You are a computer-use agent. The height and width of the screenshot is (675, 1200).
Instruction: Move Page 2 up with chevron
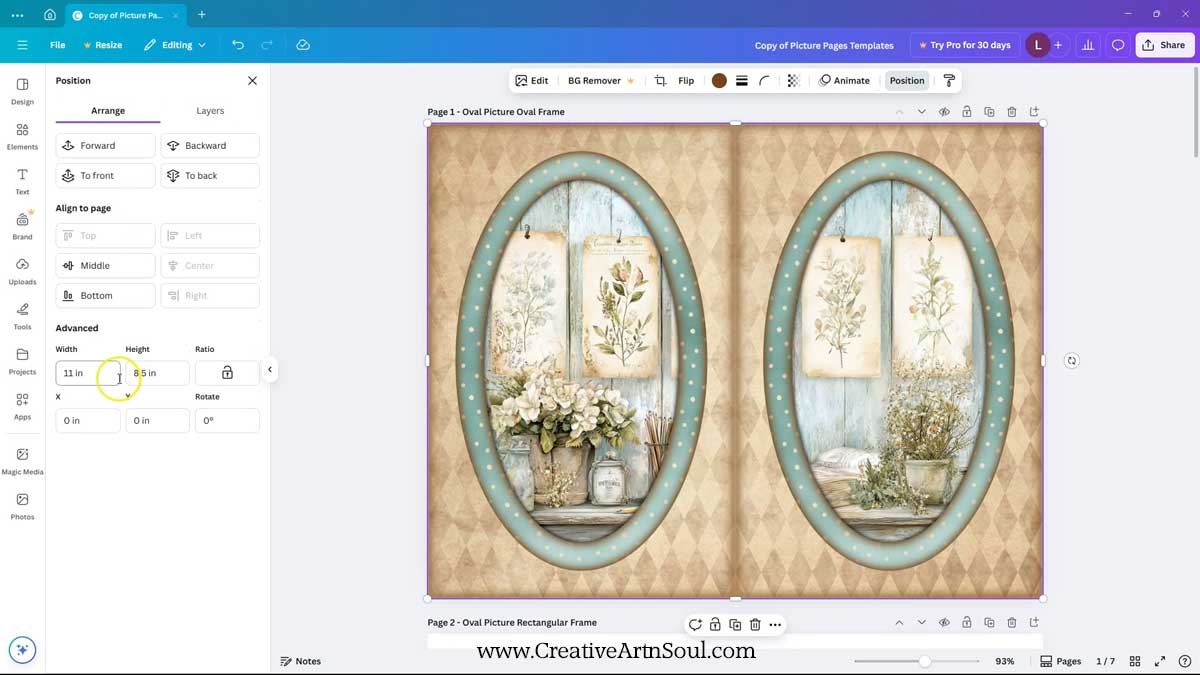[899, 623]
